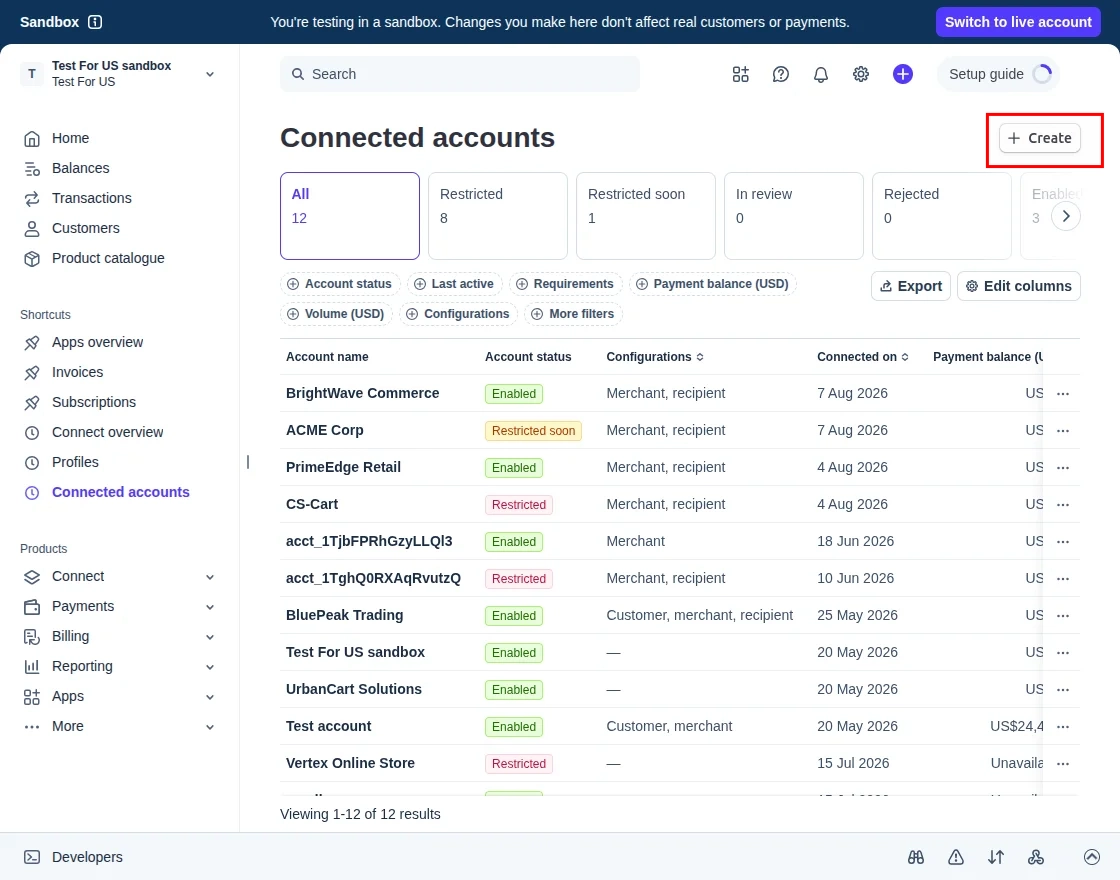Open row menu for PrimeEdge Retail
The image size is (1120, 880).
(1063, 468)
